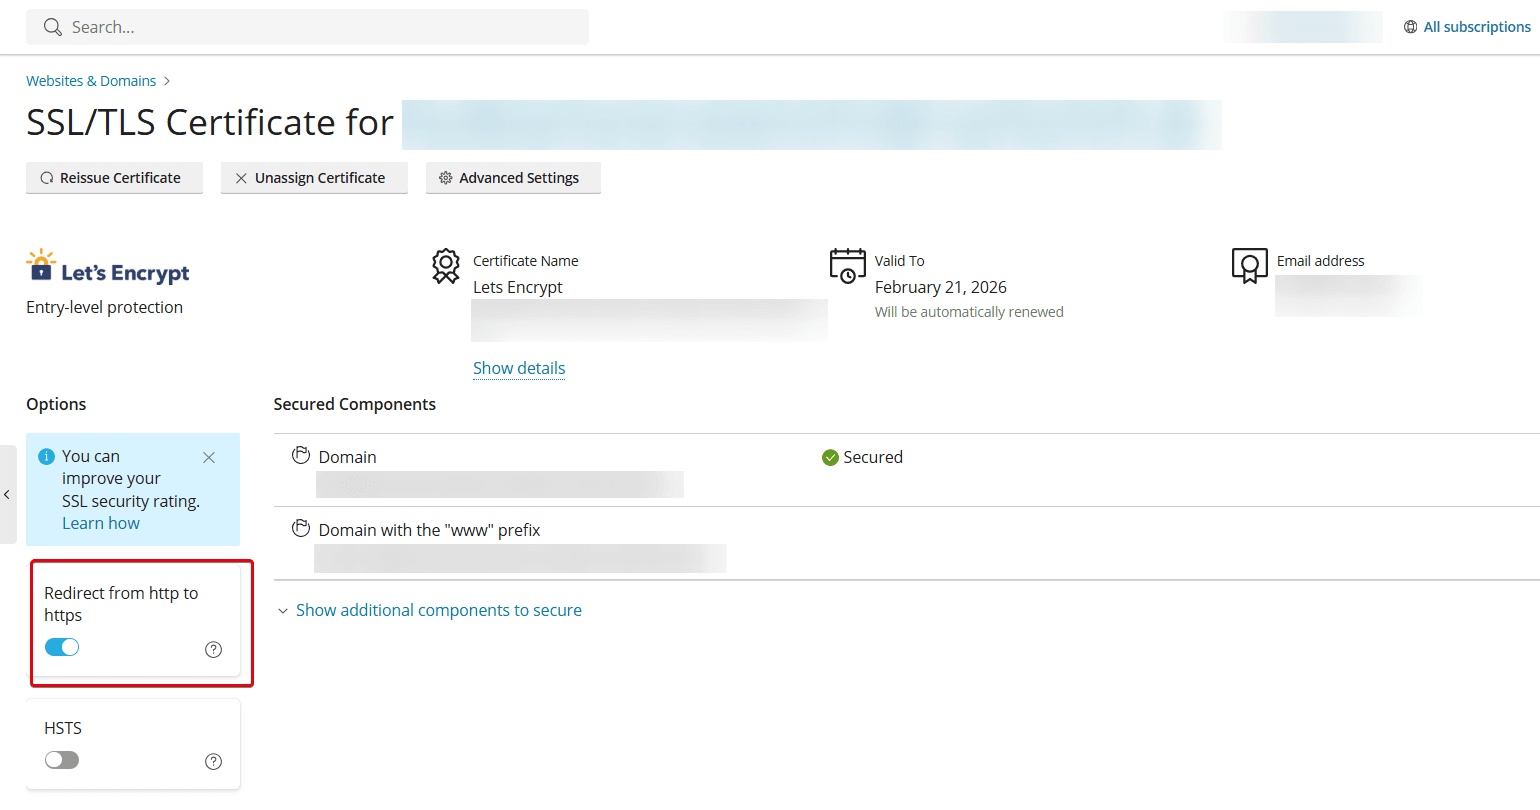This screenshot has width=1540, height=810.
Task: Click the search magnifier icon
Action: click(x=52, y=27)
